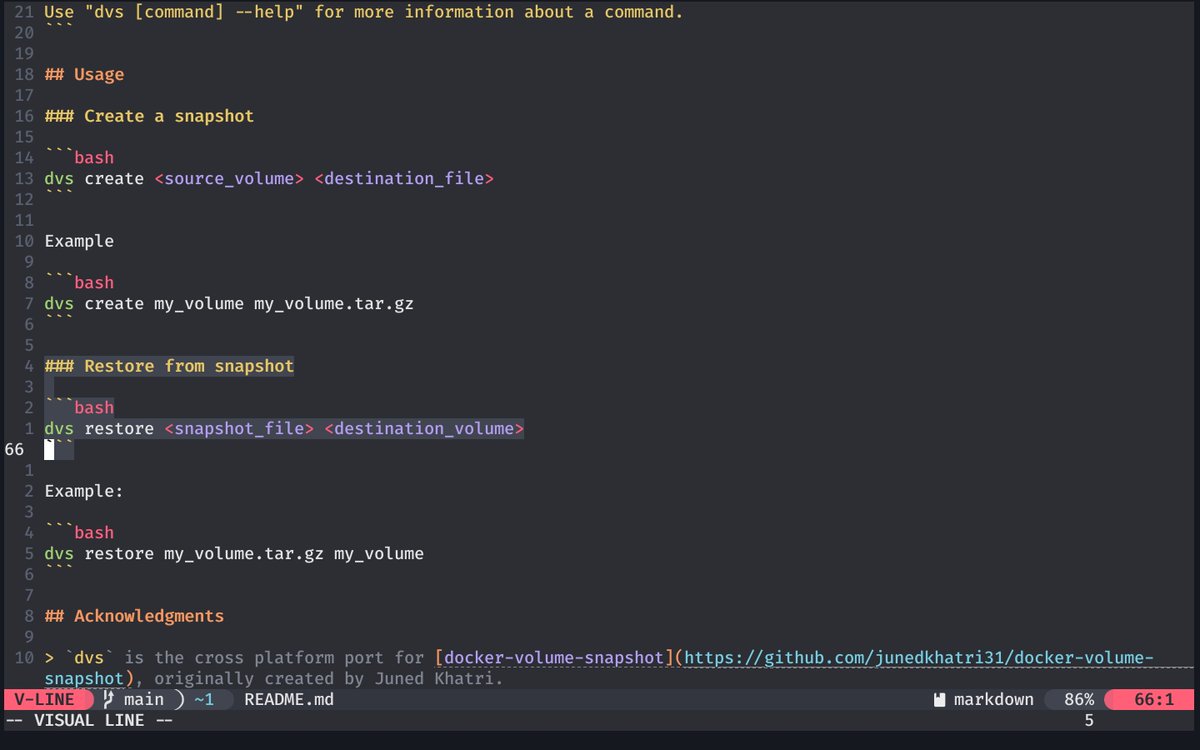This screenshot has width=1200, height=750.
Task: Open the docker-volume-snapshot GitHub URL
Action: [x=919, y=657]
